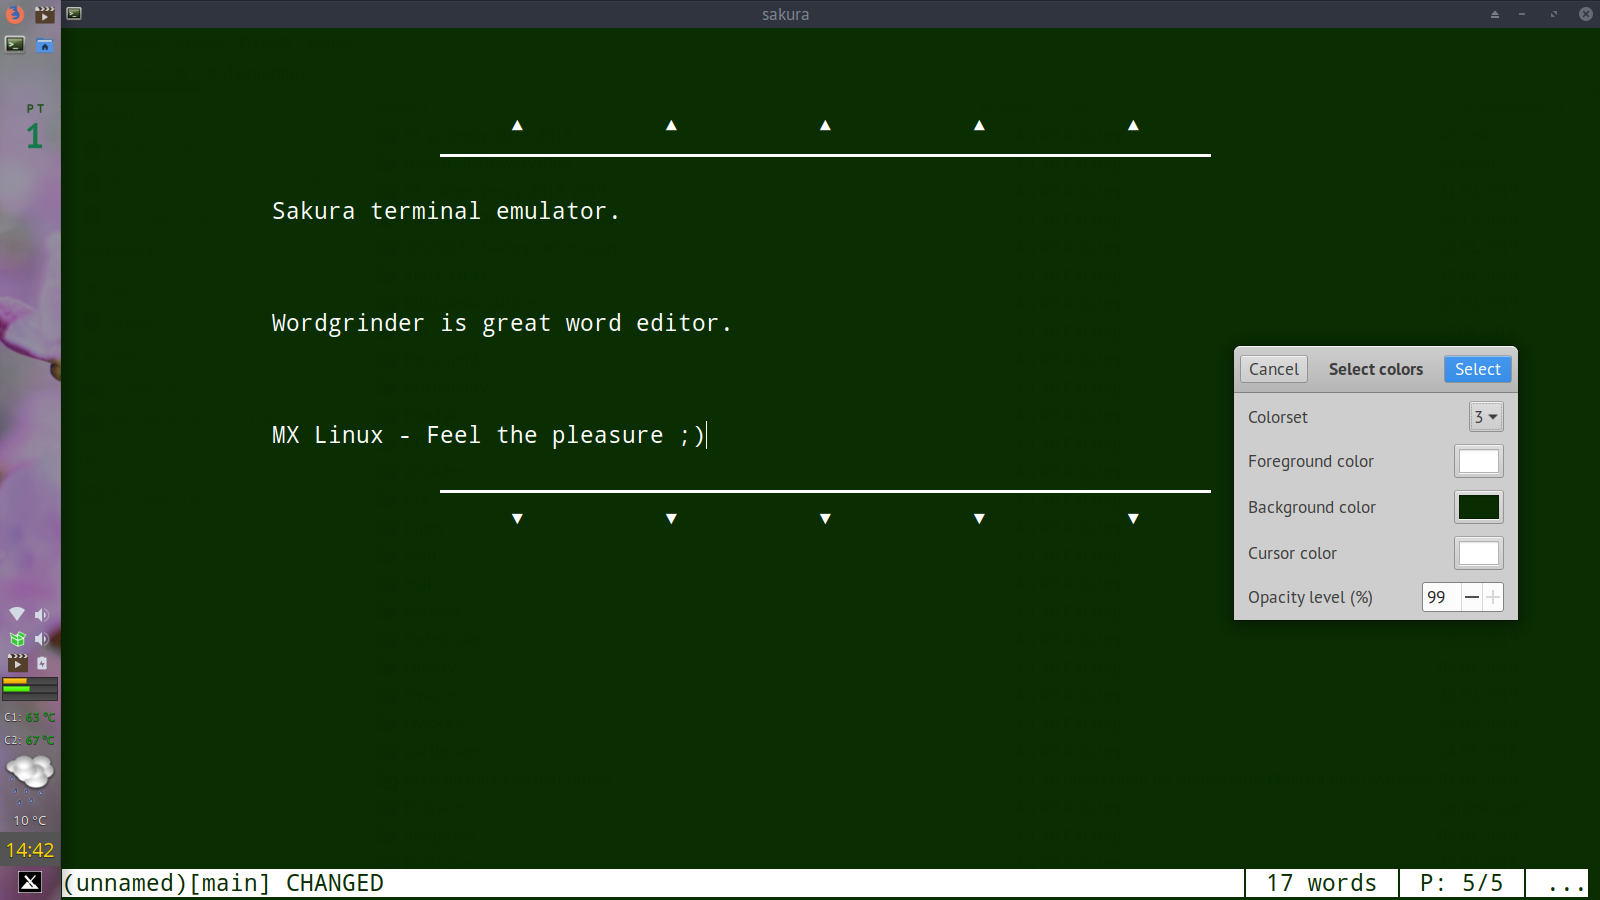Screen dimensions: 1600x900
Task: Click the text 'Sakura terminal emulator.'
Action: coord(446,211)
